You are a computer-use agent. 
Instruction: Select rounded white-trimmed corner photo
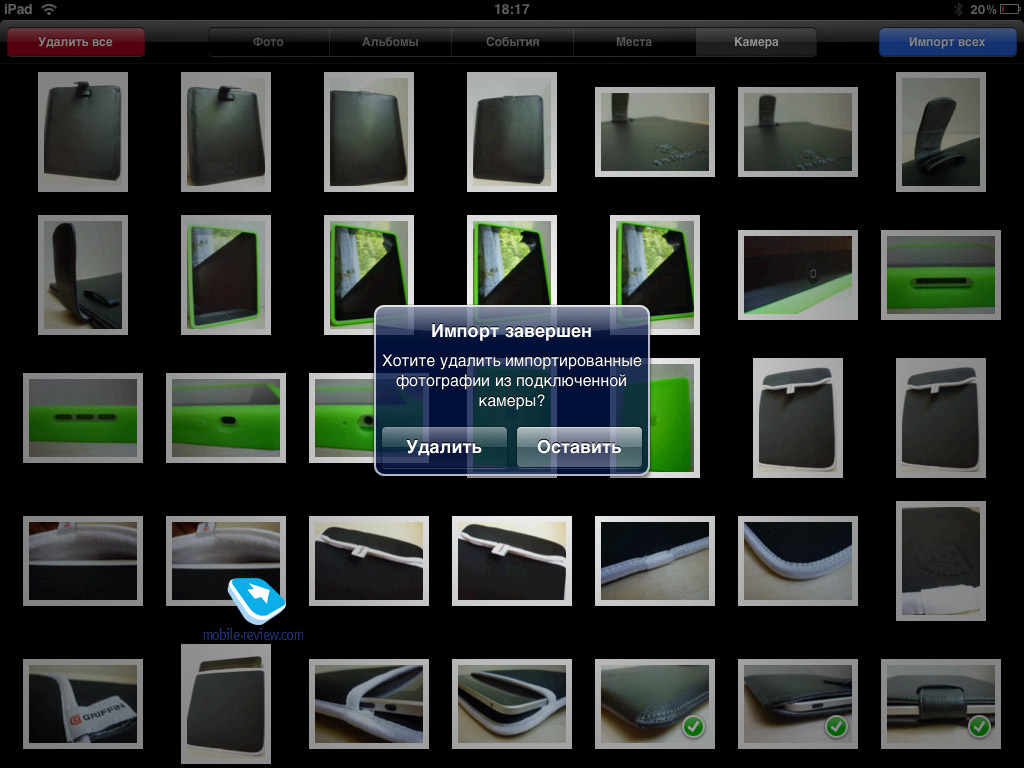(x=798, y=561)
